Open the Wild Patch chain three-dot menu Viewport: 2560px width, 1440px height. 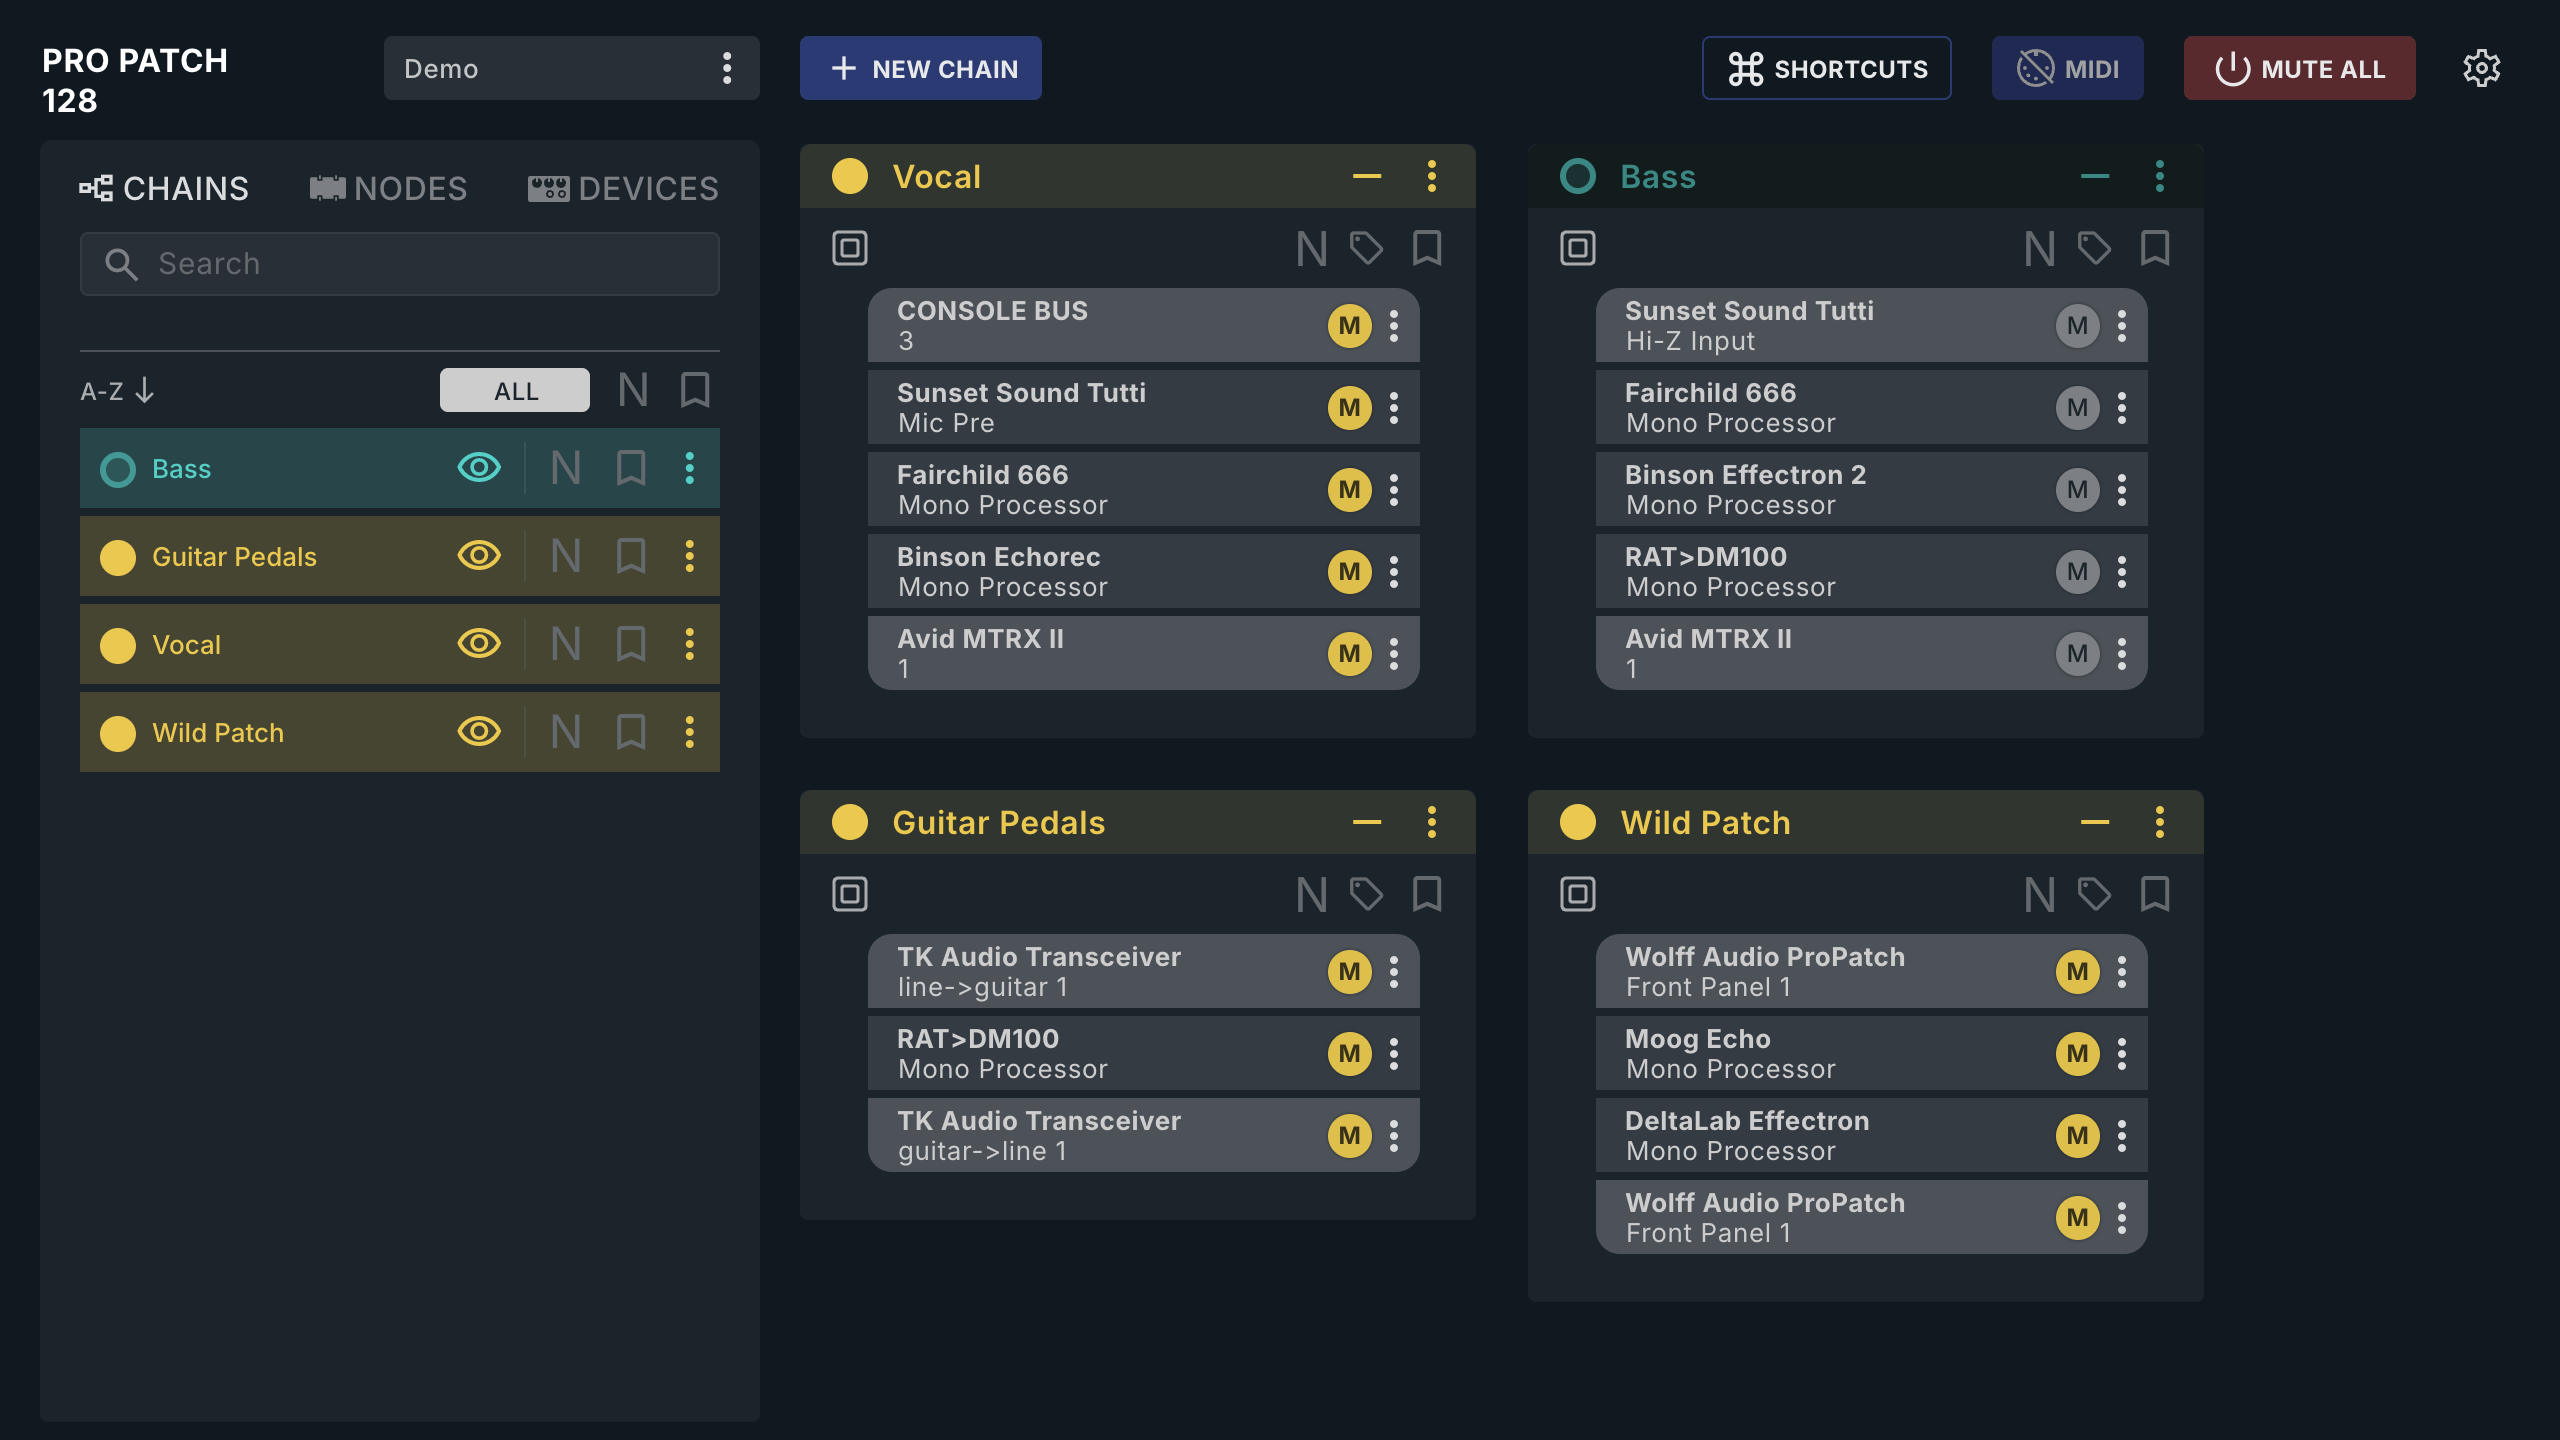point(2159,822)
